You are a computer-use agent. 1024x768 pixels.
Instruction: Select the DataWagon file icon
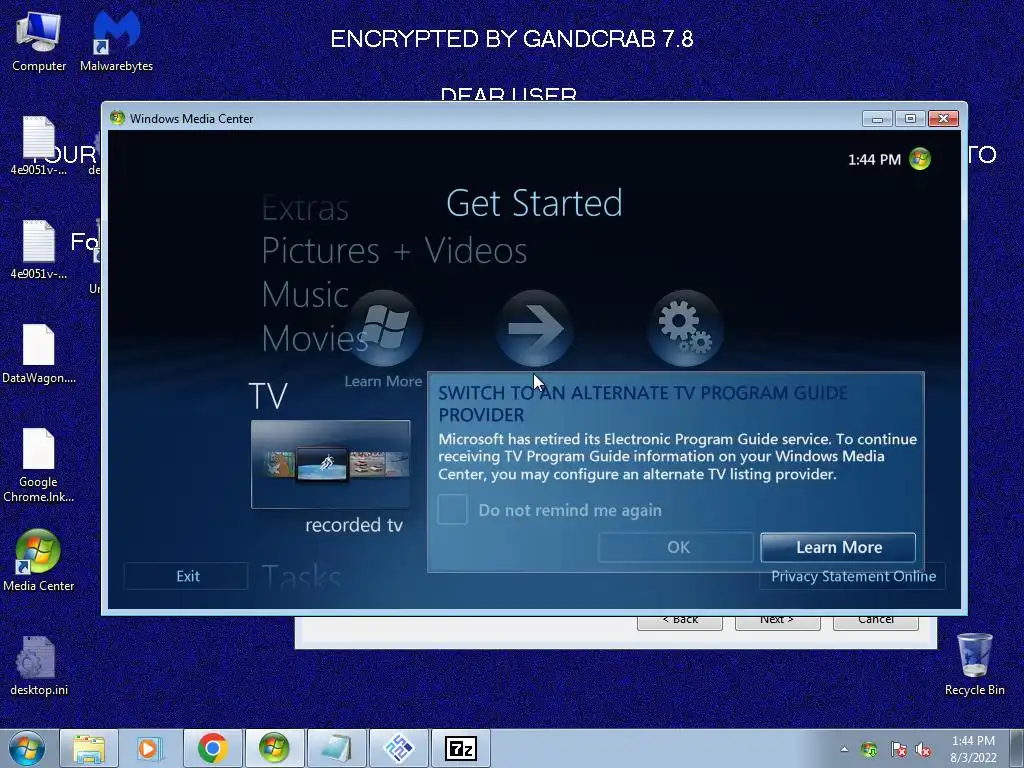tap(39, 353)
